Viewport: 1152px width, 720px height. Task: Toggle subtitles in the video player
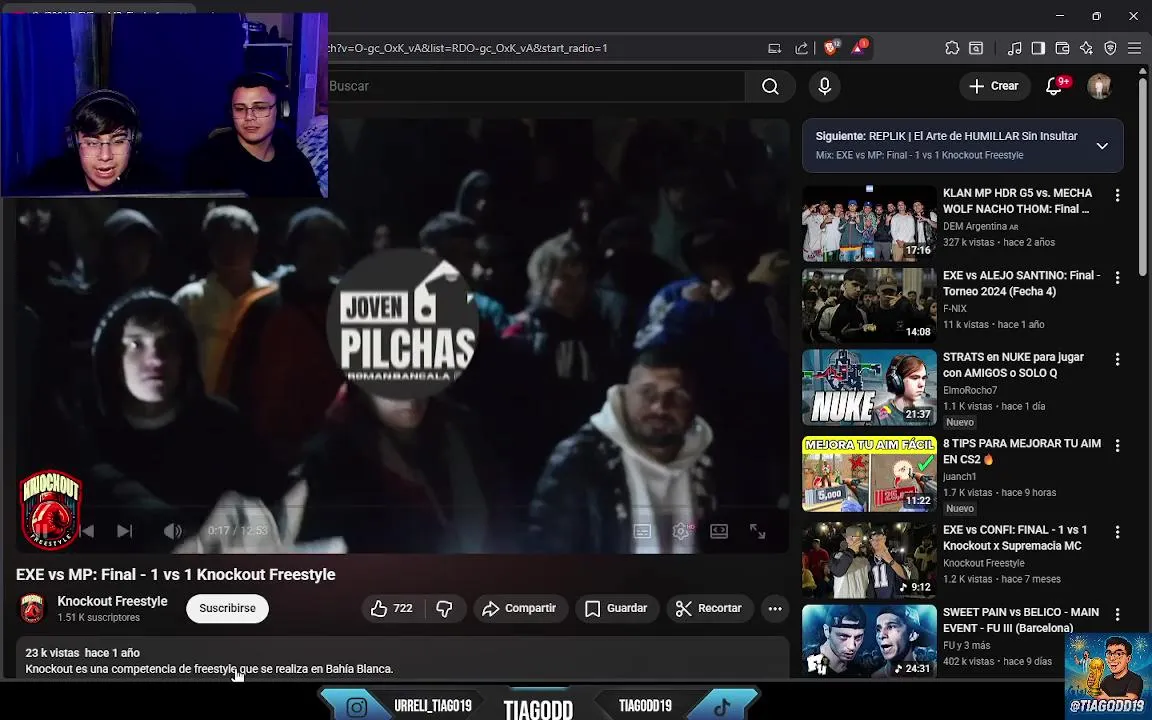tap(642, 531)
